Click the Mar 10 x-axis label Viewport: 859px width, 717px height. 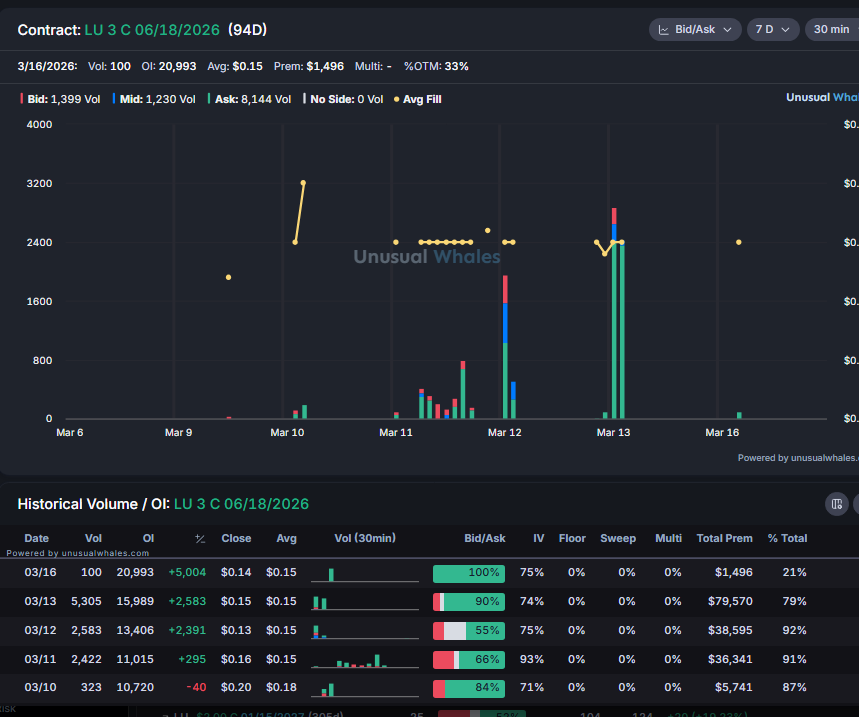coord(287,433)
